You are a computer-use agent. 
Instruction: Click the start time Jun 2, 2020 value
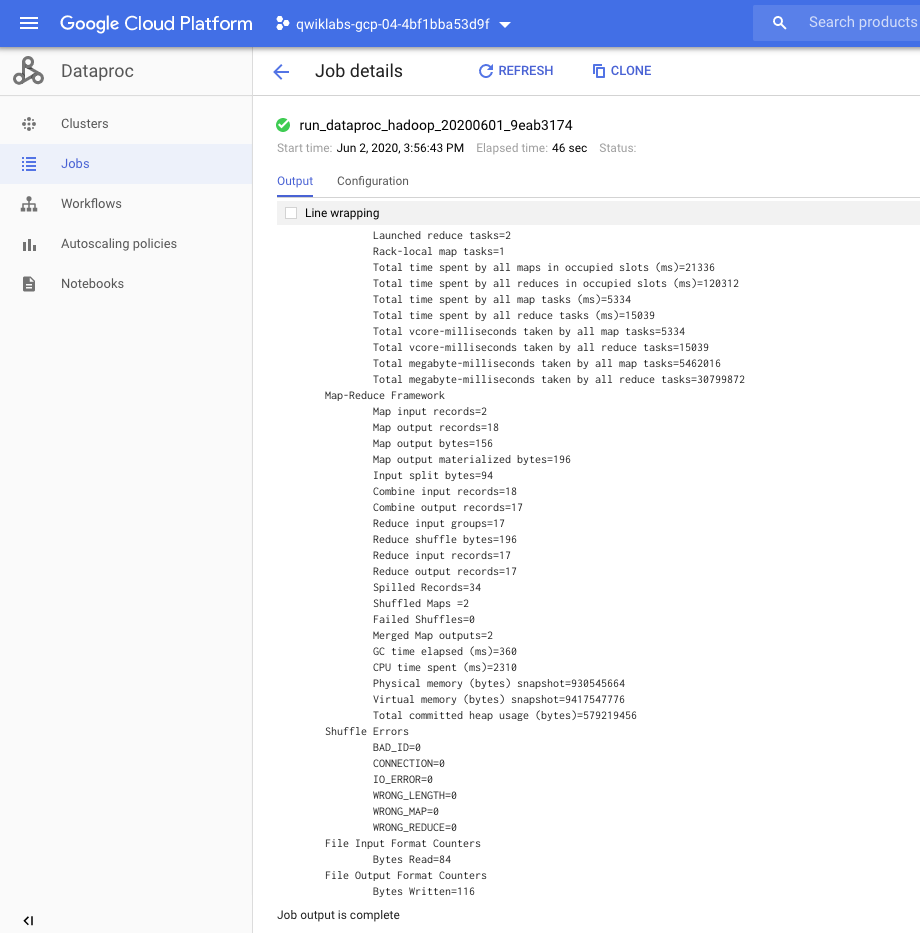tap(400, 148)
